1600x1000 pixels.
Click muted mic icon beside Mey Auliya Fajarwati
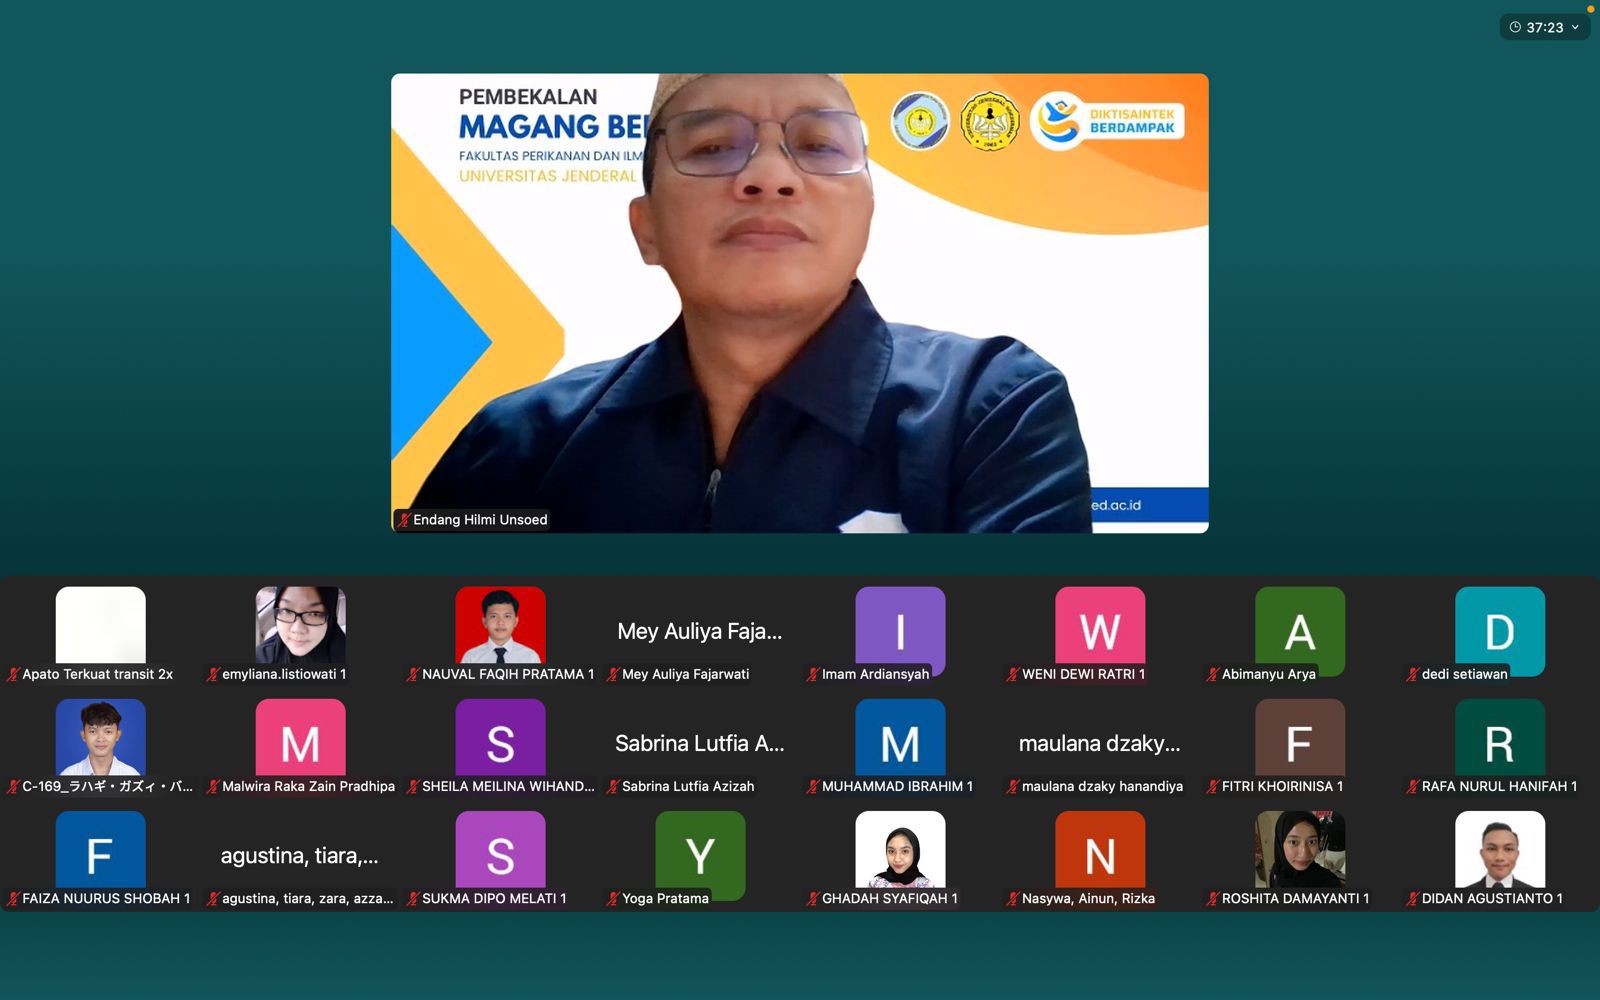pyautogui.click(x=613, y=675)
